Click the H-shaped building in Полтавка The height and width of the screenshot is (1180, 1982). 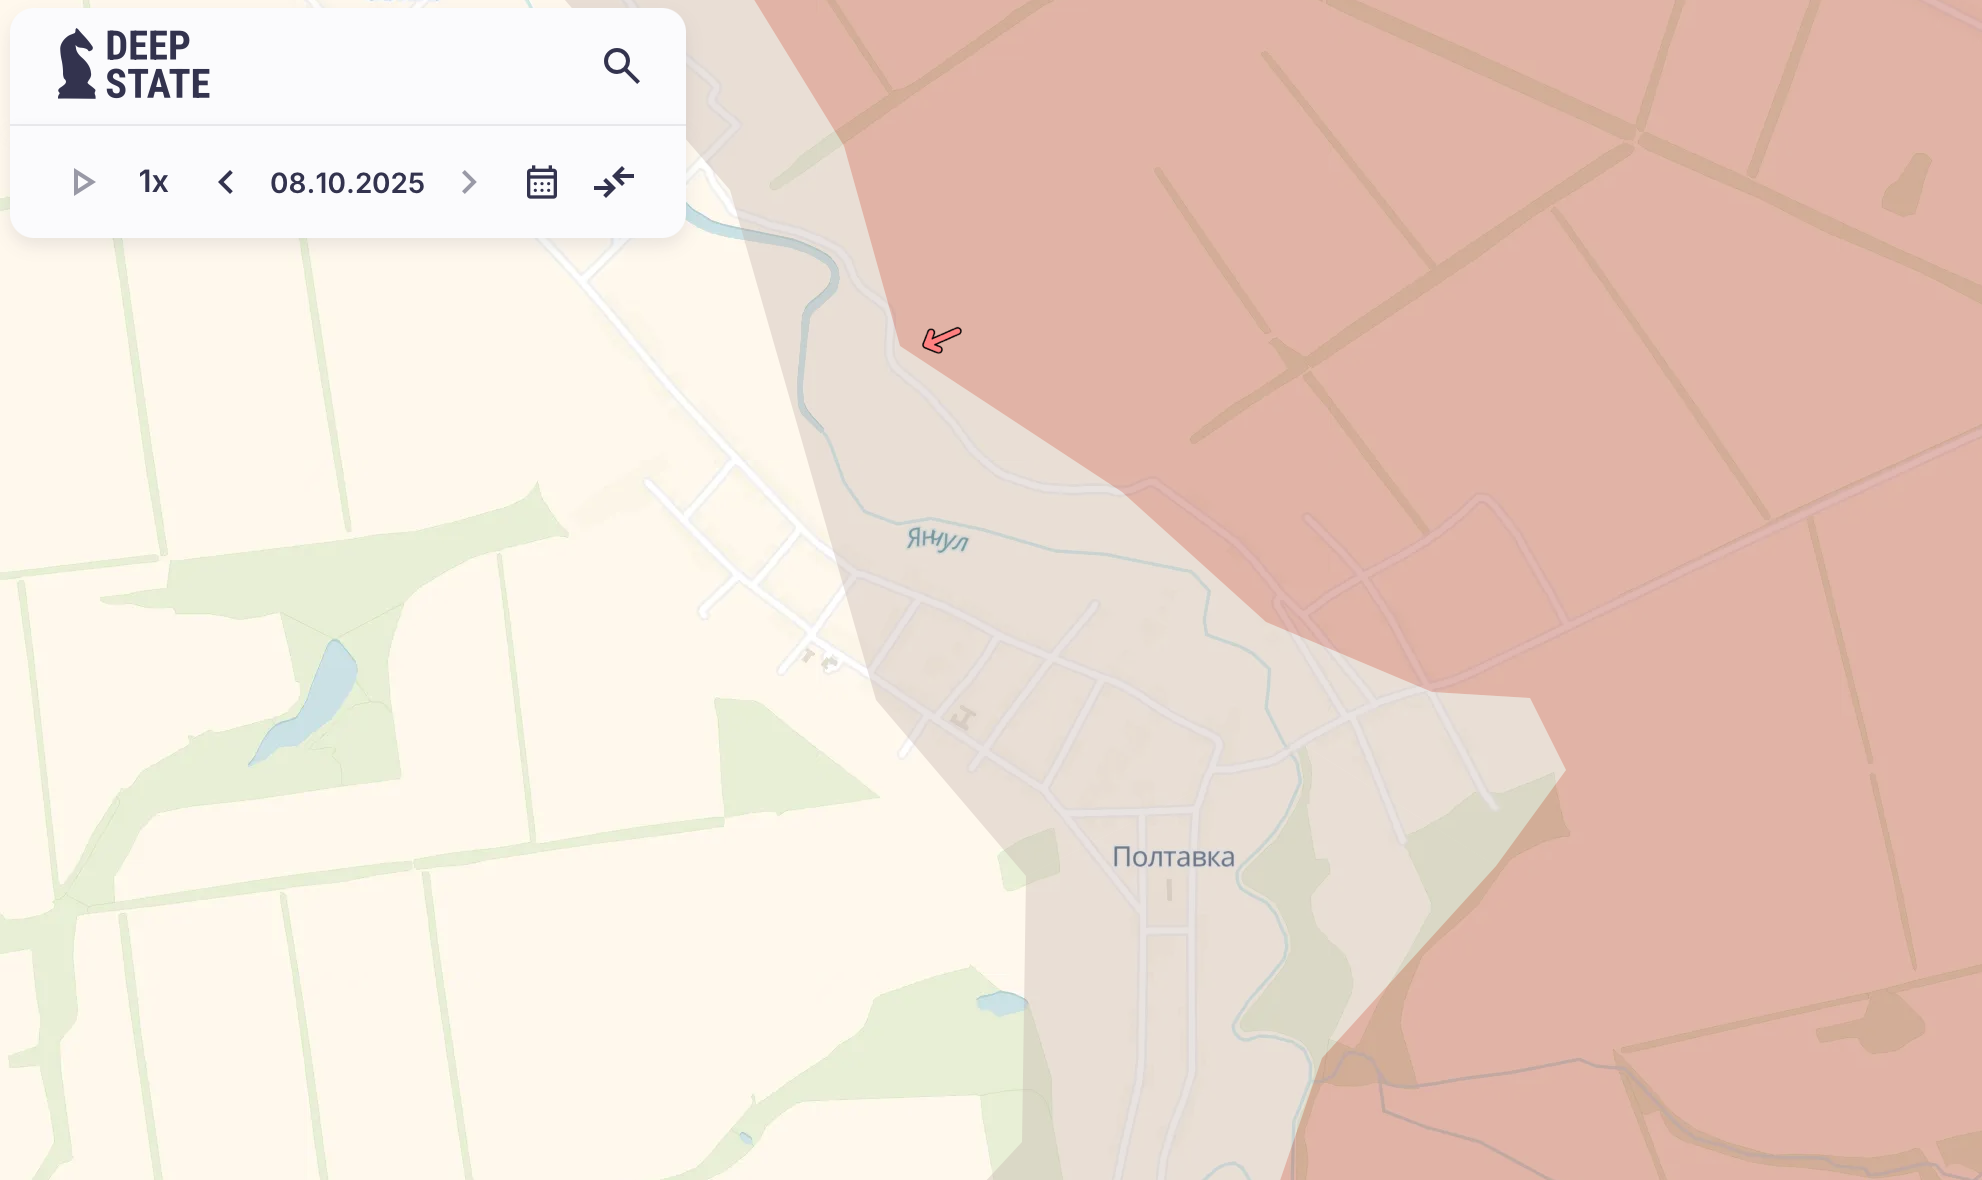coord(963,718)
